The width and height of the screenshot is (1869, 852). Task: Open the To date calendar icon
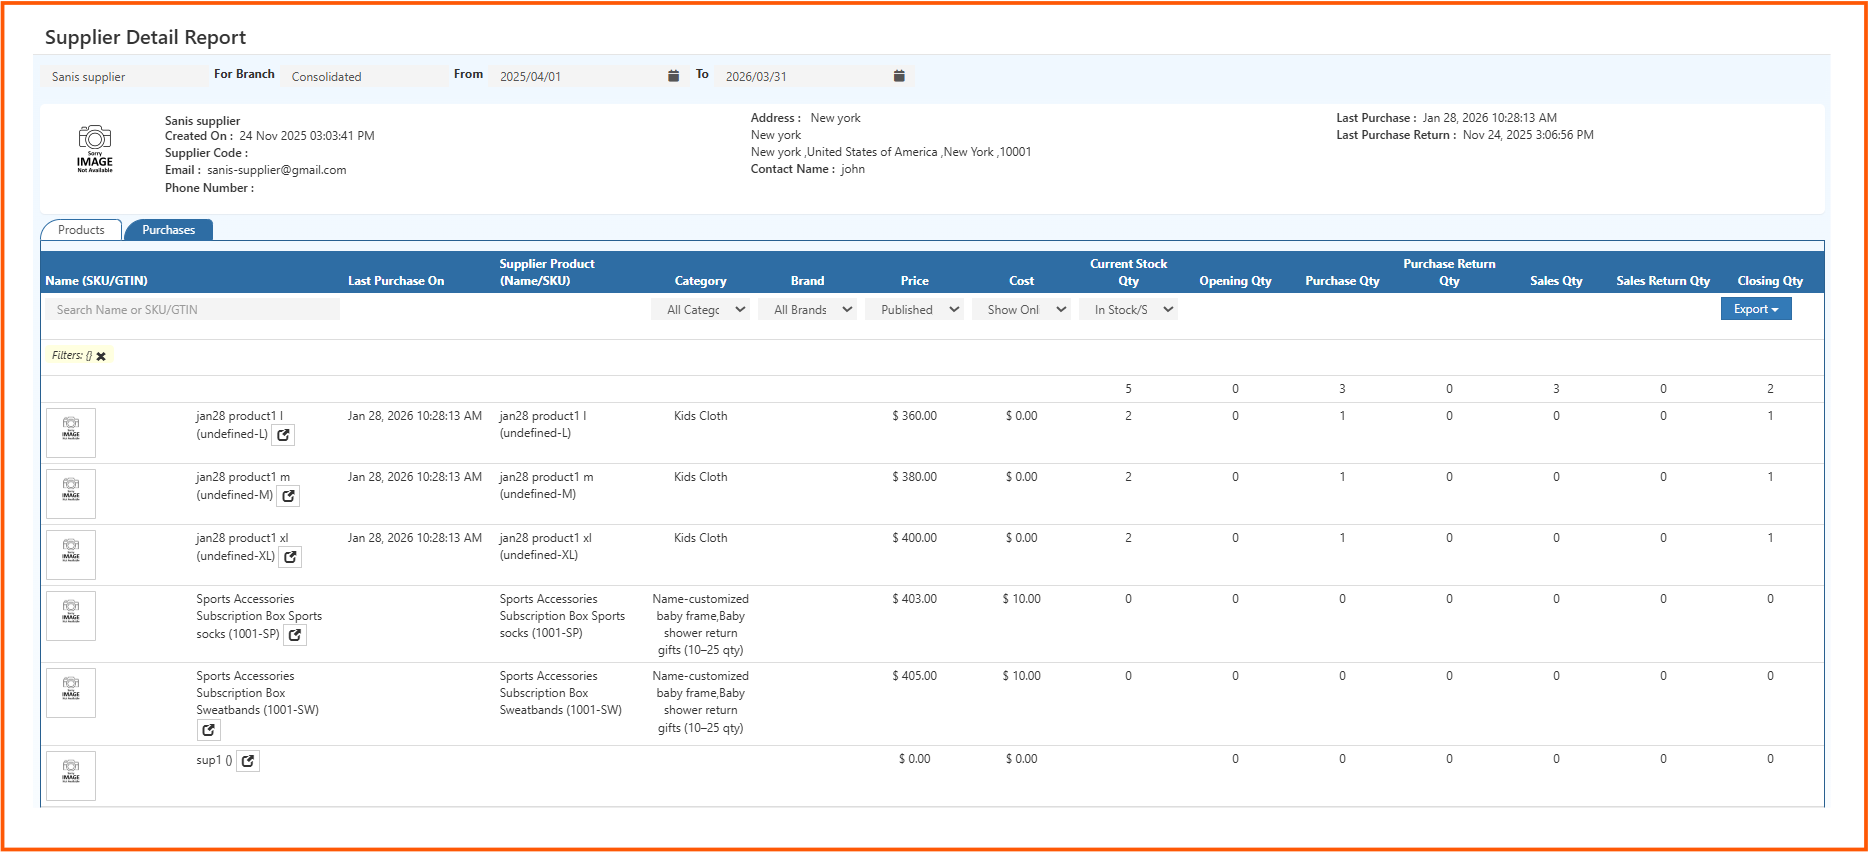(899, 76)
